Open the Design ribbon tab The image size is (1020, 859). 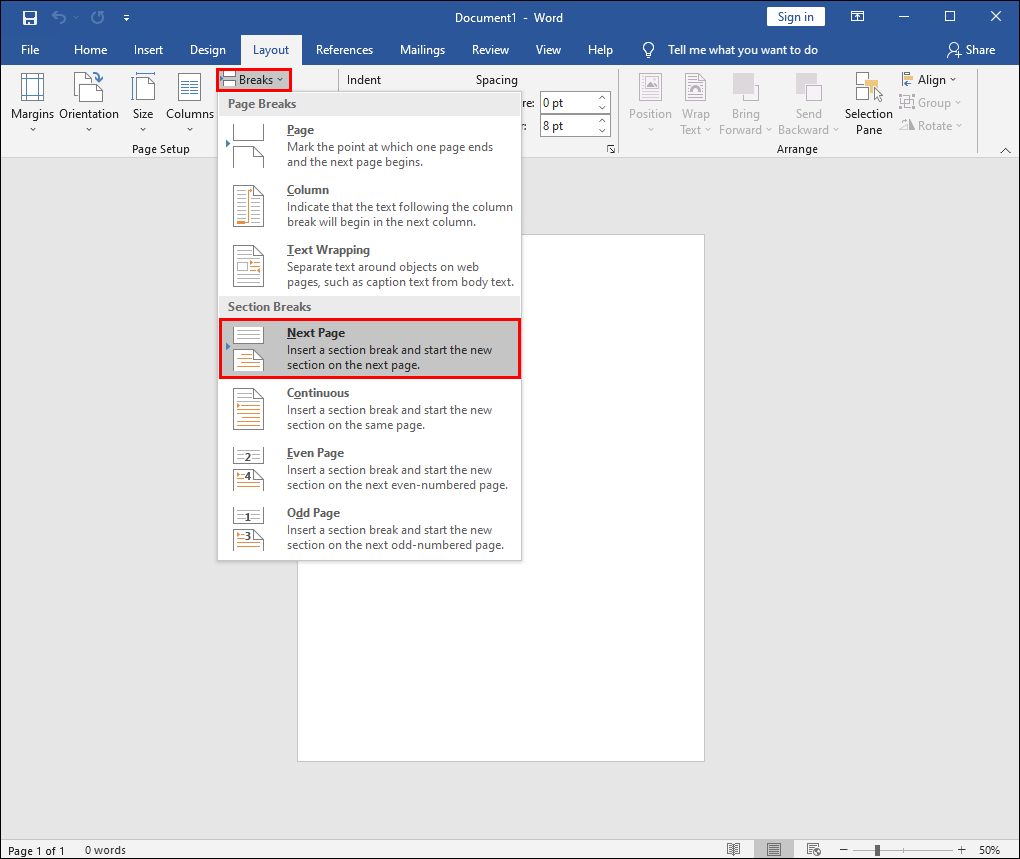pyautogui.click(x=207, y=49)
